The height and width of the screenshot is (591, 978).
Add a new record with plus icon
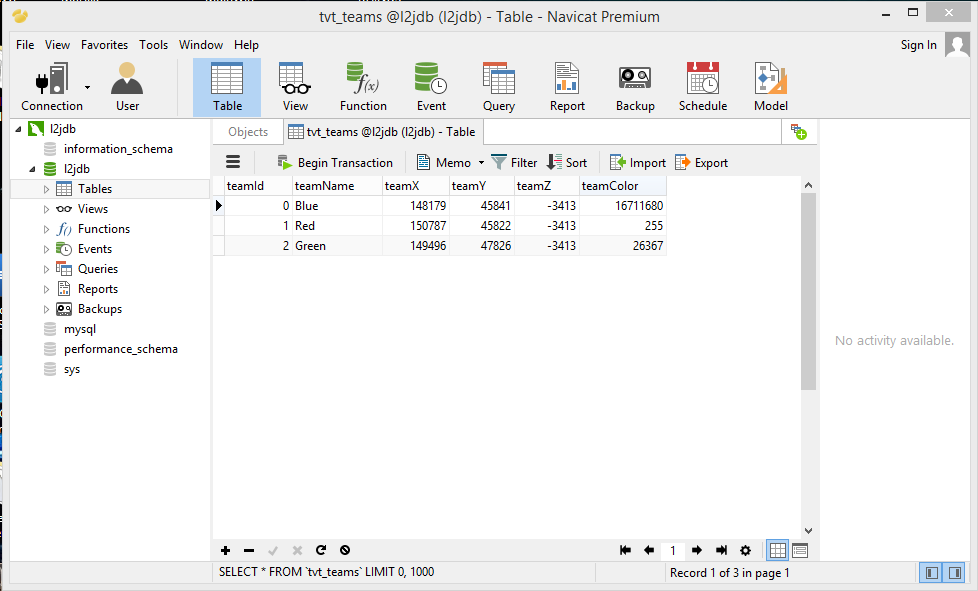pyautogui.click(x=225, y=550)
